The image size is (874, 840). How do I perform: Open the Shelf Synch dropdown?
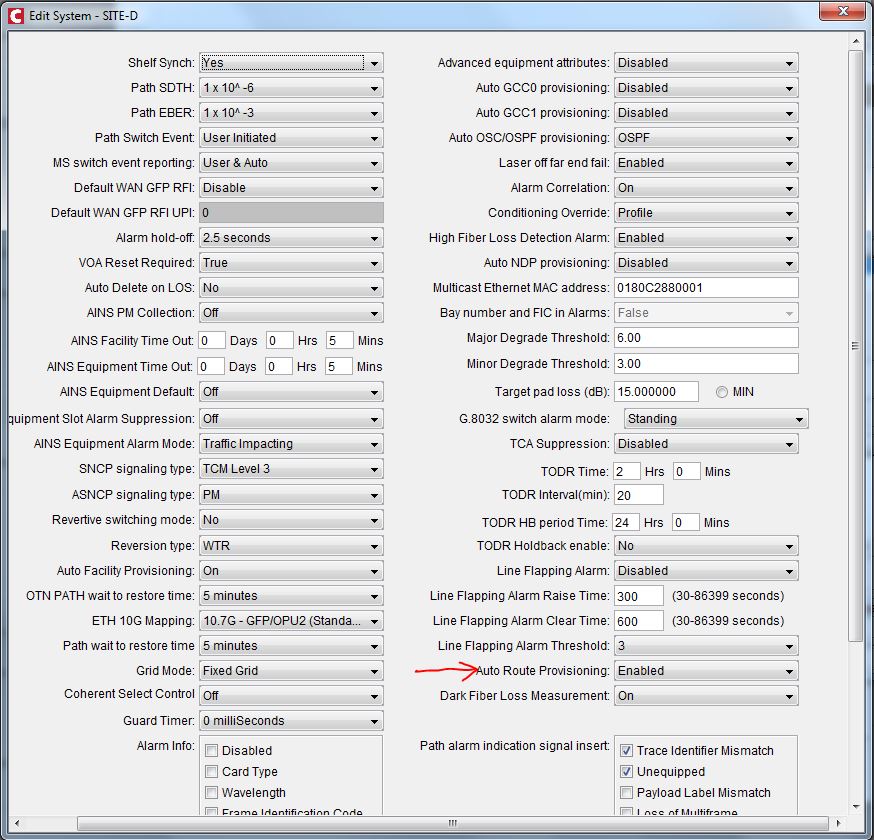(x=375, y=62)
